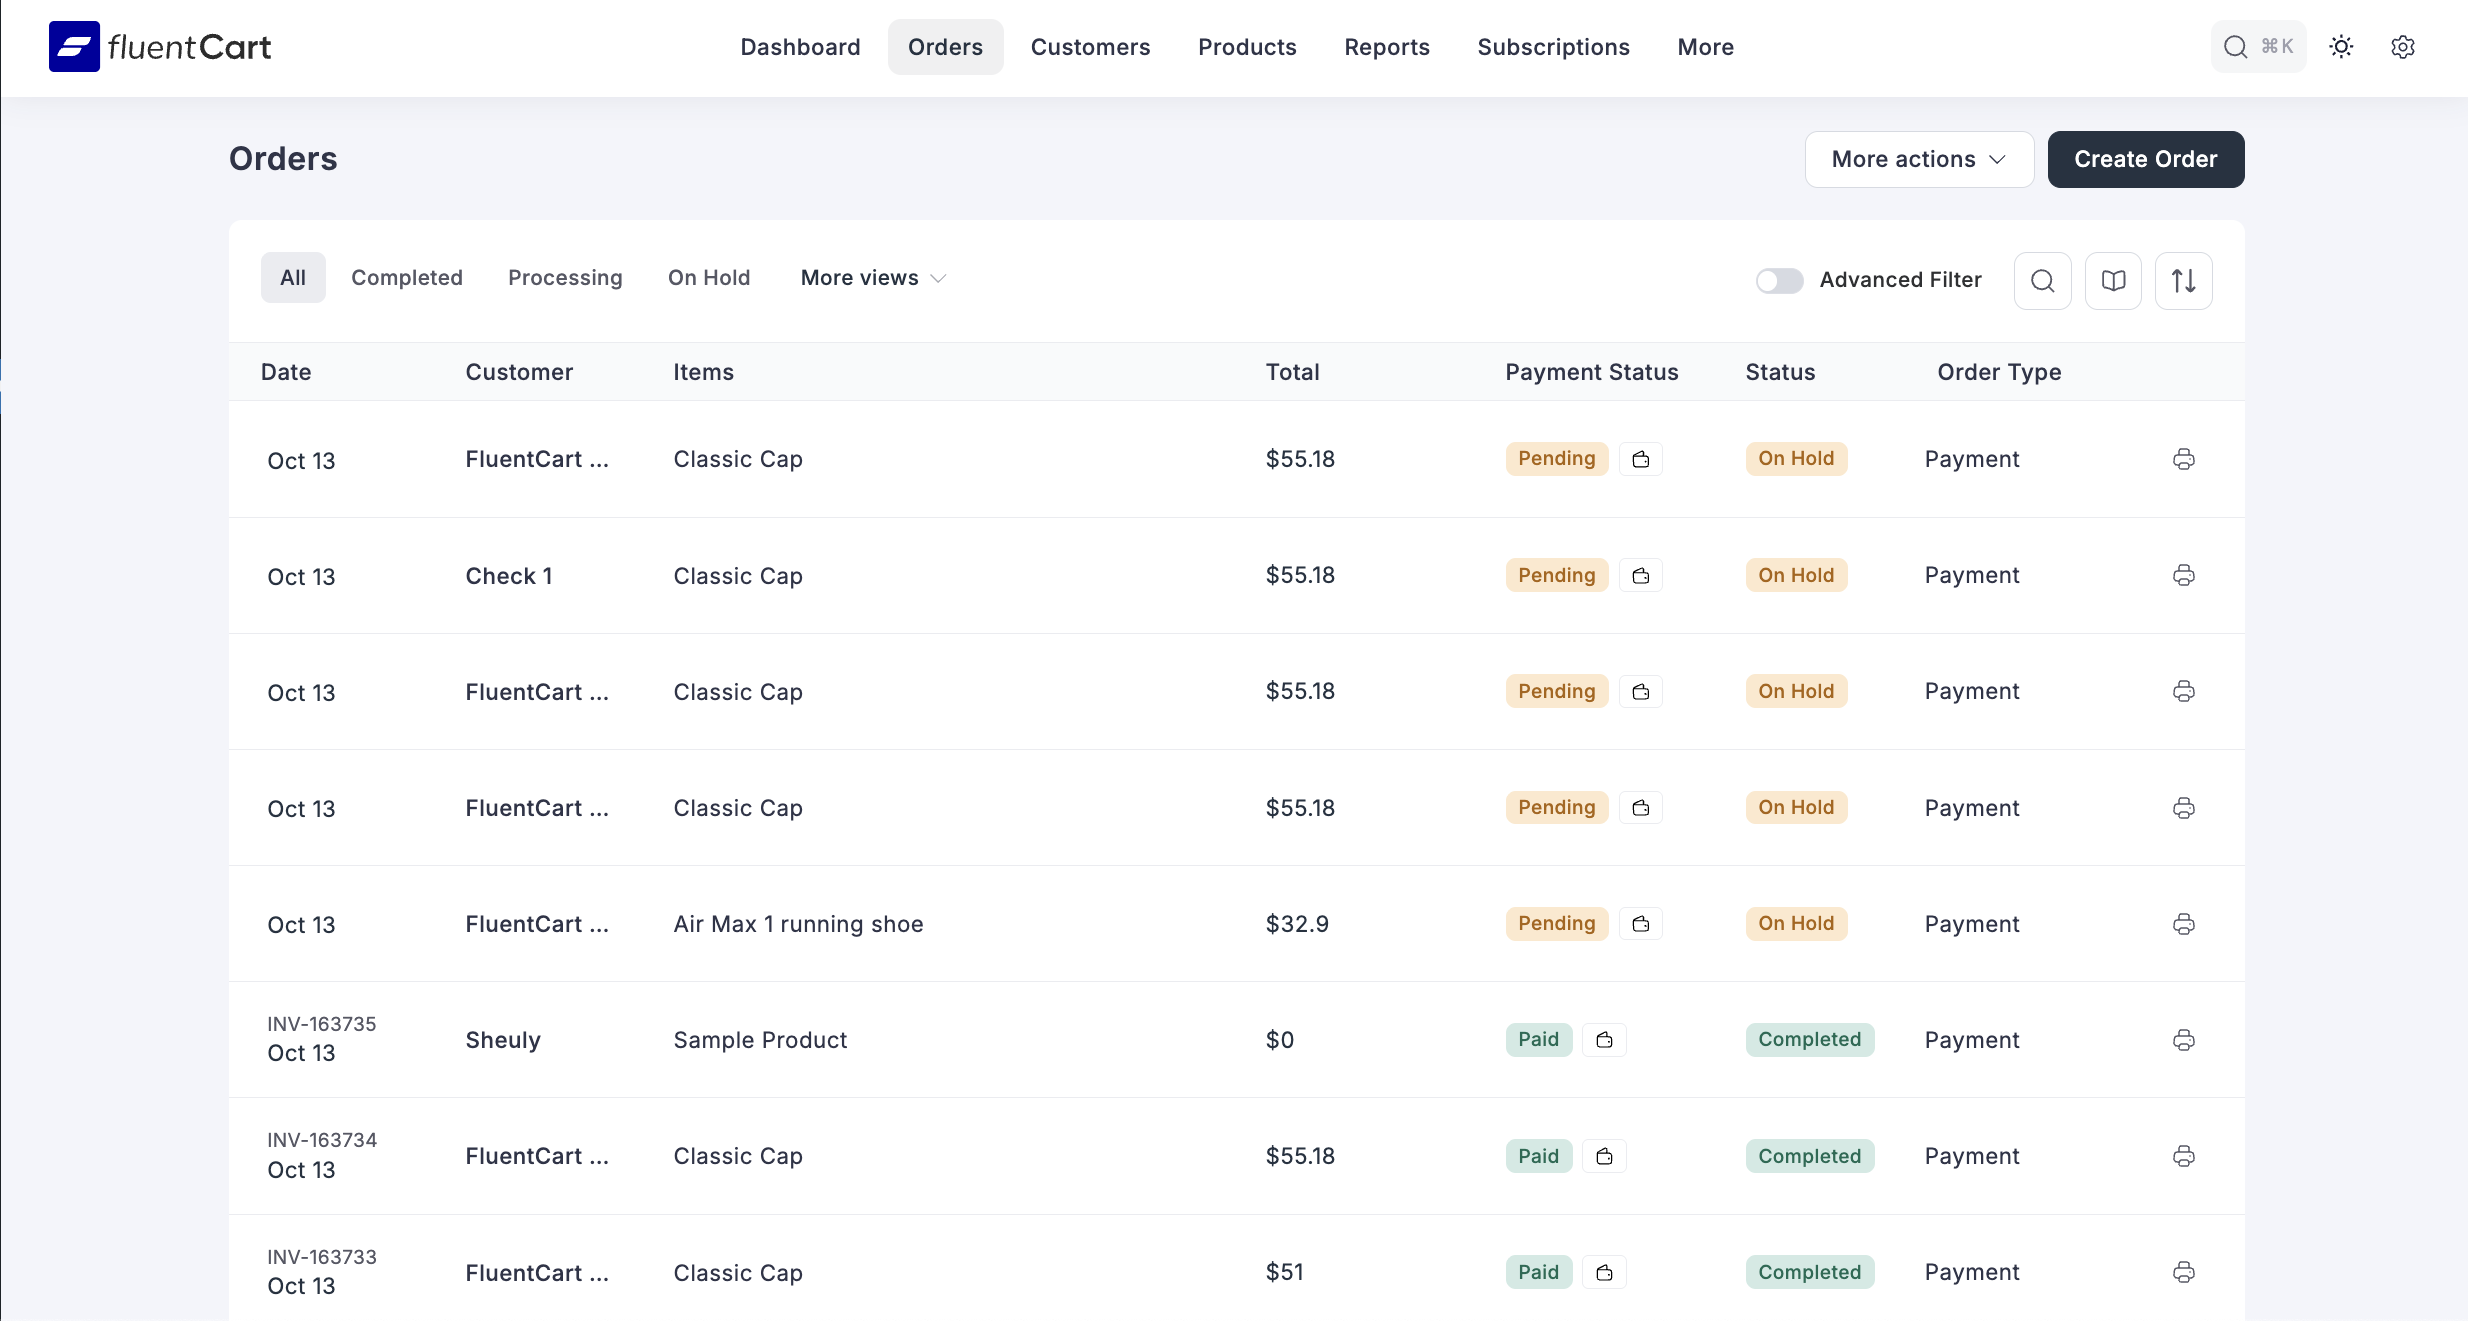Click the sort arrows icon
The image size is (2468, 1321).
pyautogui.click(x=2183, y=281)
